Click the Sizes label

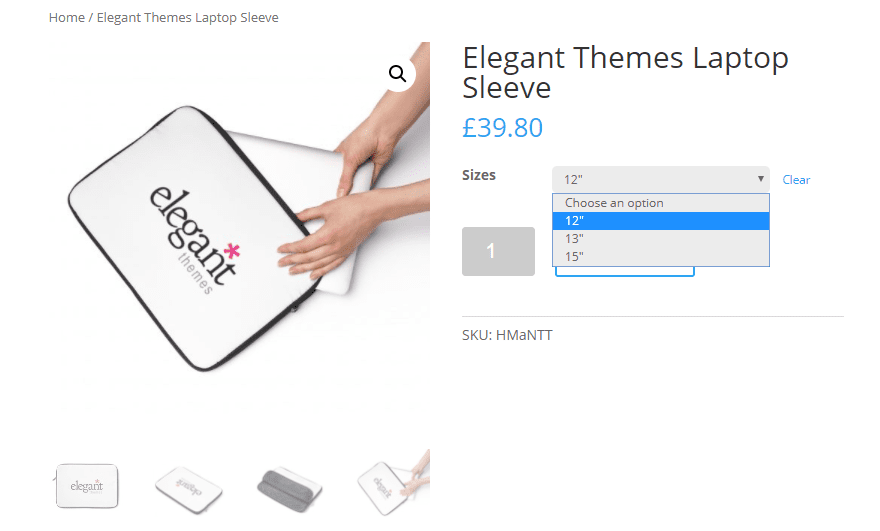point(479,175)
